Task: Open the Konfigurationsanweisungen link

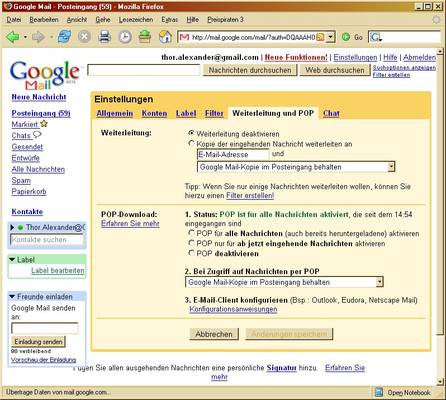Action: pyautogui.click(x=233, y=309)
